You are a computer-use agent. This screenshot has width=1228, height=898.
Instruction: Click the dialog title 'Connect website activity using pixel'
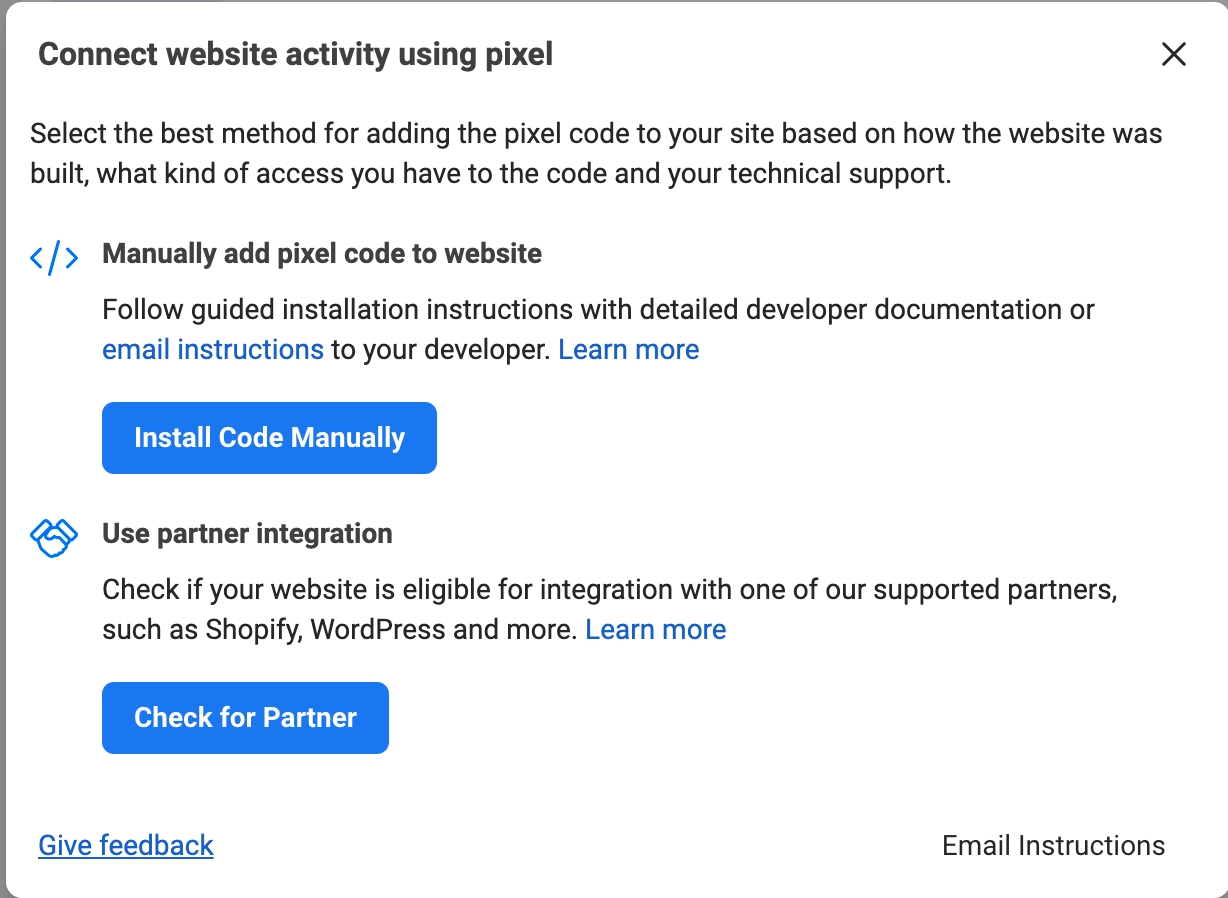[295, 54]
